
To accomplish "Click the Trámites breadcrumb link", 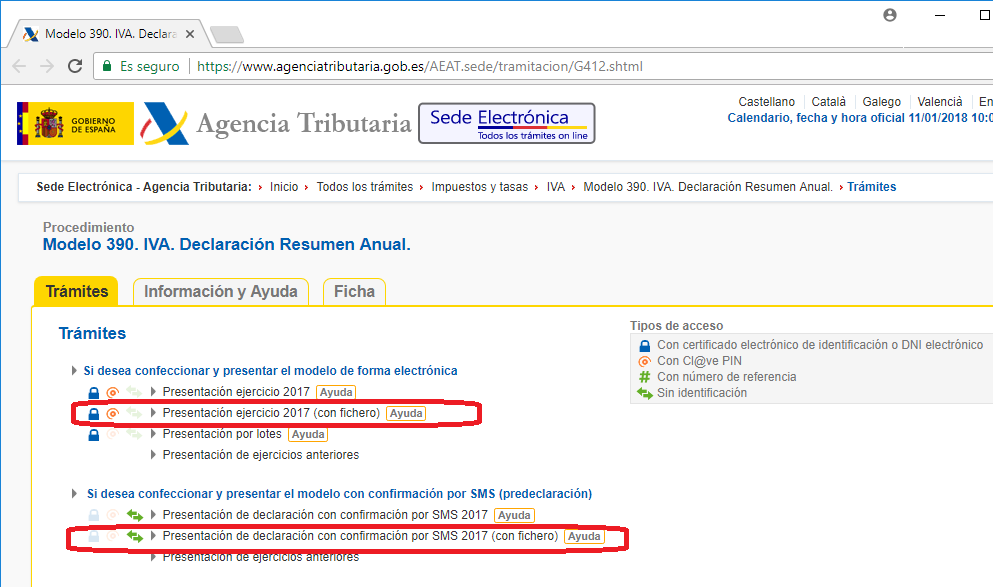I will [x=871, y=187].
